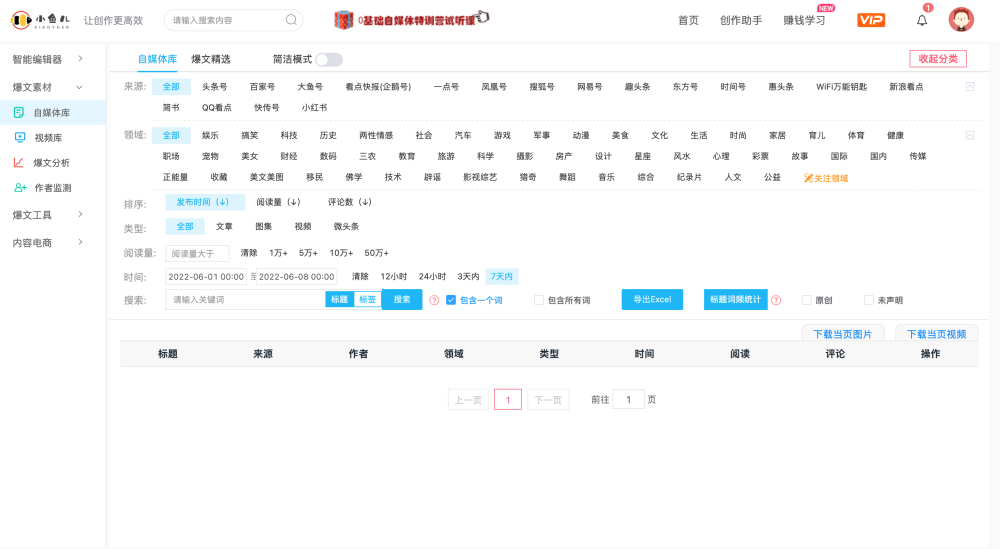Expand the 内容电商 sidebar menu
Viewport: 1000px width, 549px height.
[48, 242]
